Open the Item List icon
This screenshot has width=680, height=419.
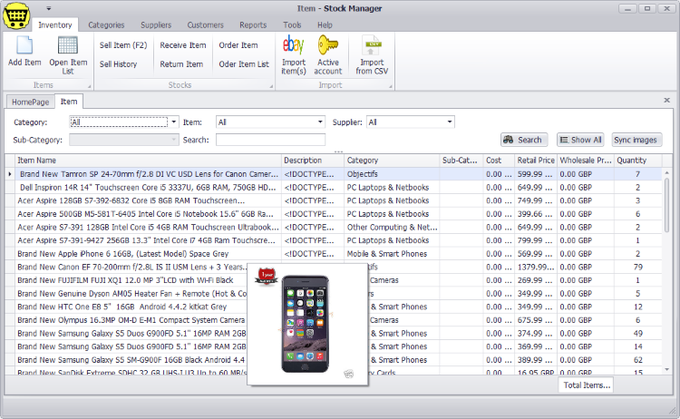pos(68,46)
